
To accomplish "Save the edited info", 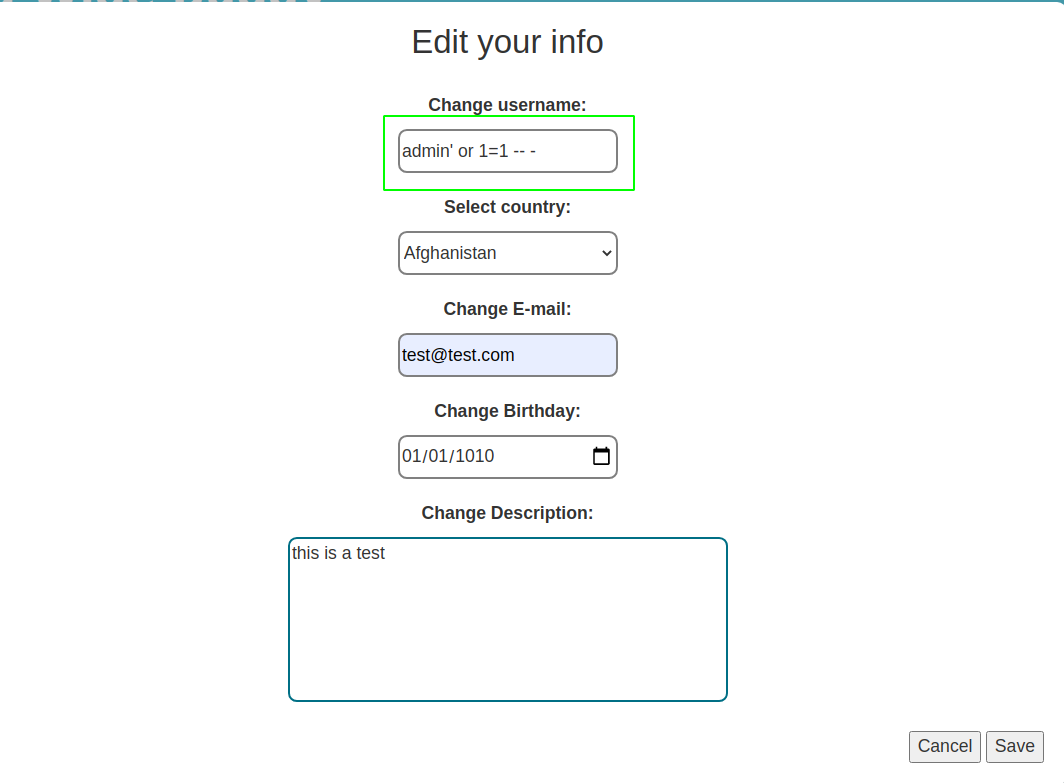I will [x=1014, y=746].
